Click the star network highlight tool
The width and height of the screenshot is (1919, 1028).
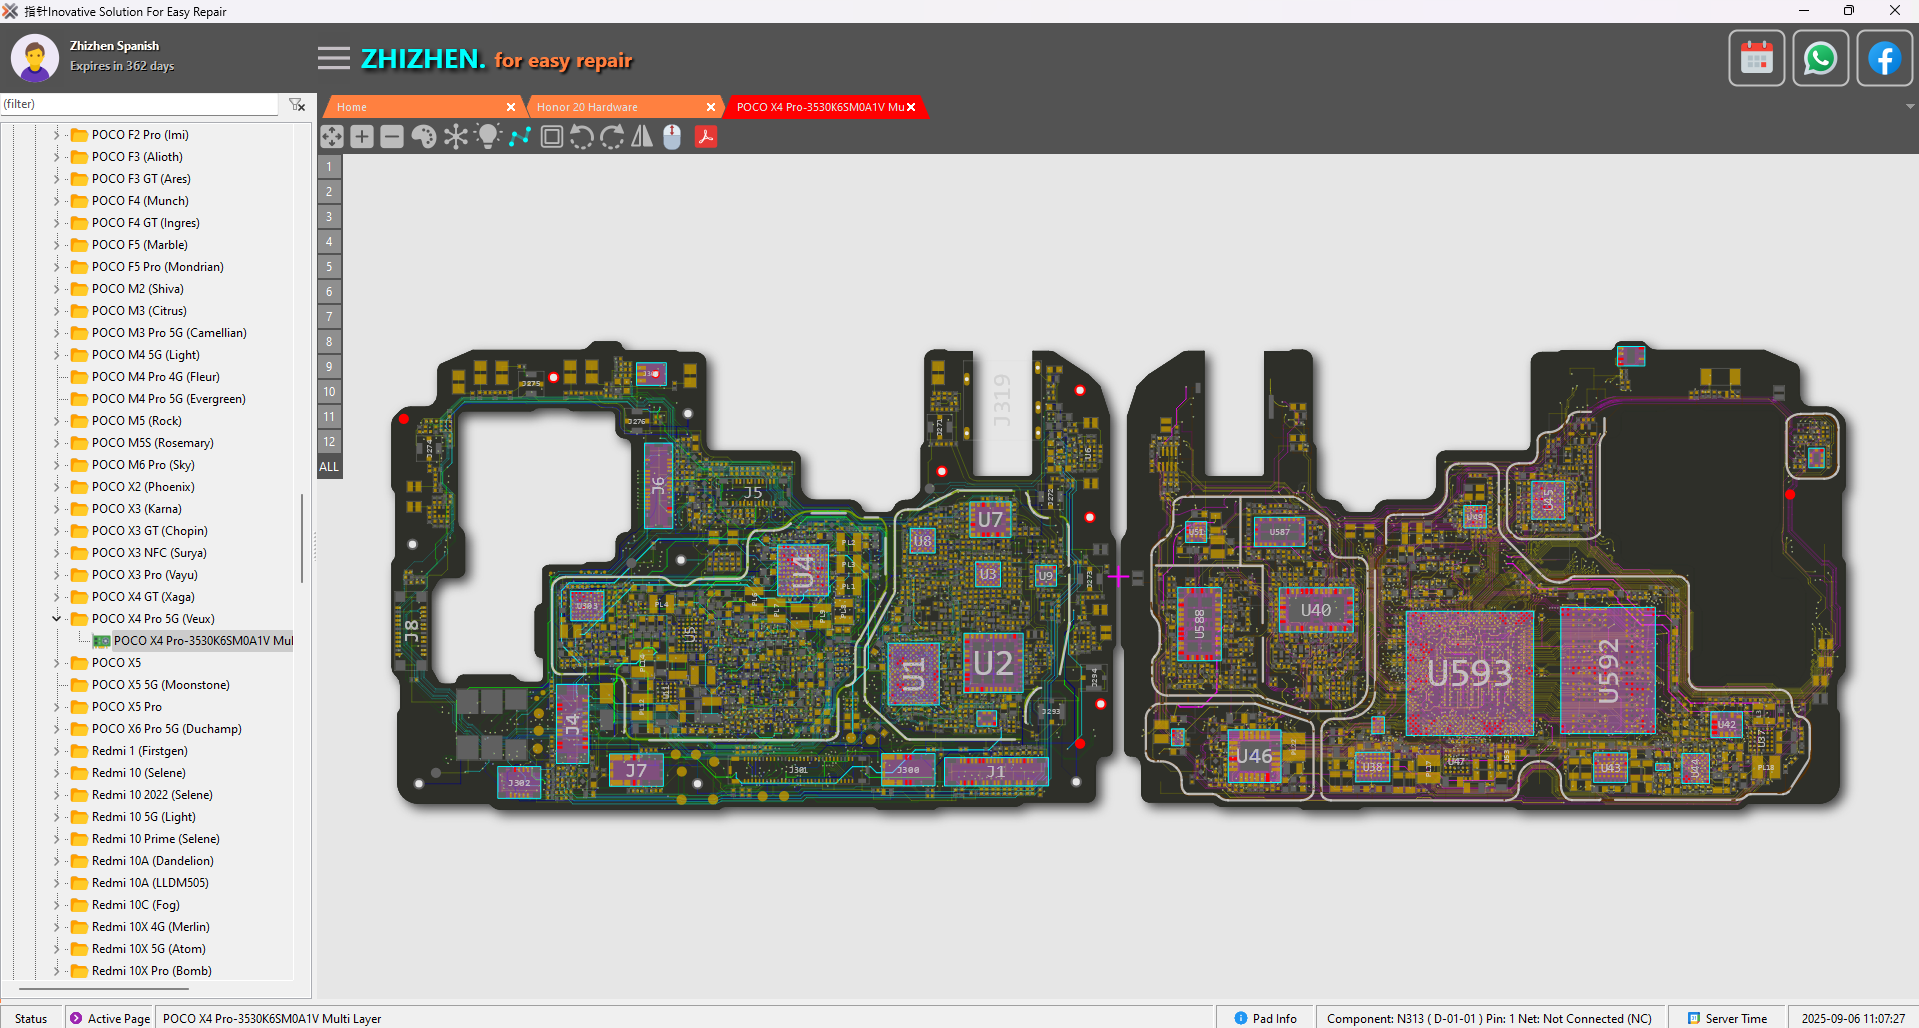[x=456, y=137]
